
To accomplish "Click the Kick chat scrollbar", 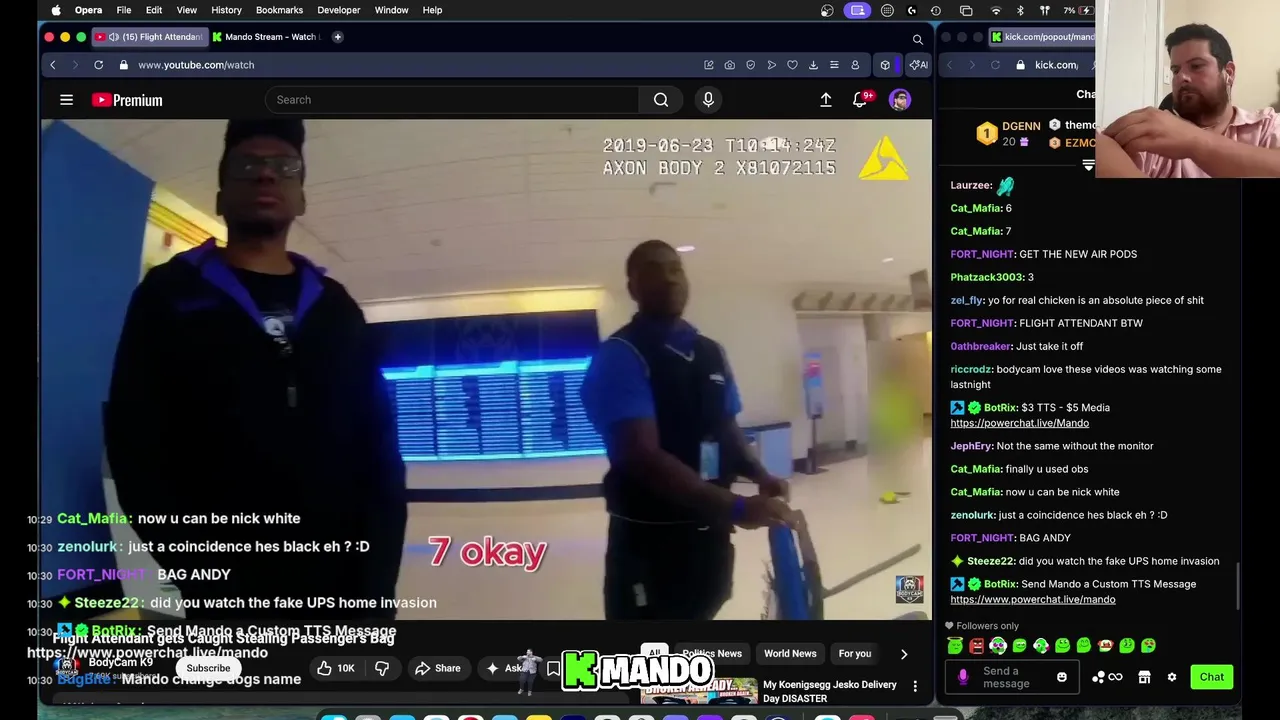I will pos(1238,586).
